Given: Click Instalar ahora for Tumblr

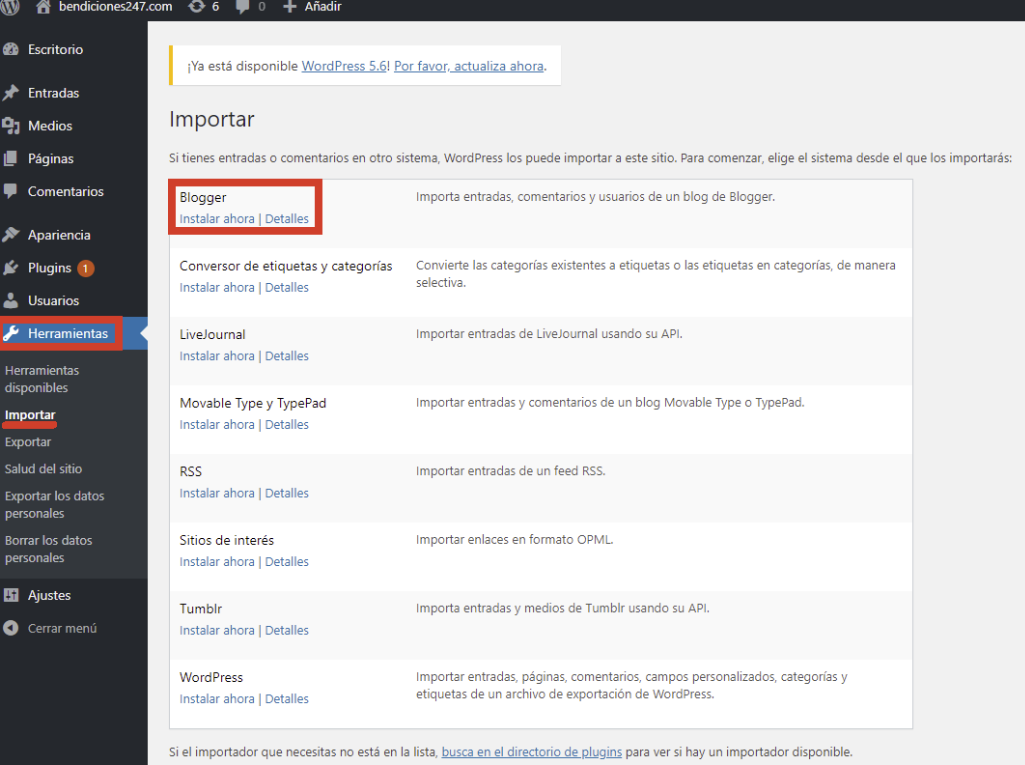Looking at the screenshot, I should pyautogui.click(x=217, y=631).
